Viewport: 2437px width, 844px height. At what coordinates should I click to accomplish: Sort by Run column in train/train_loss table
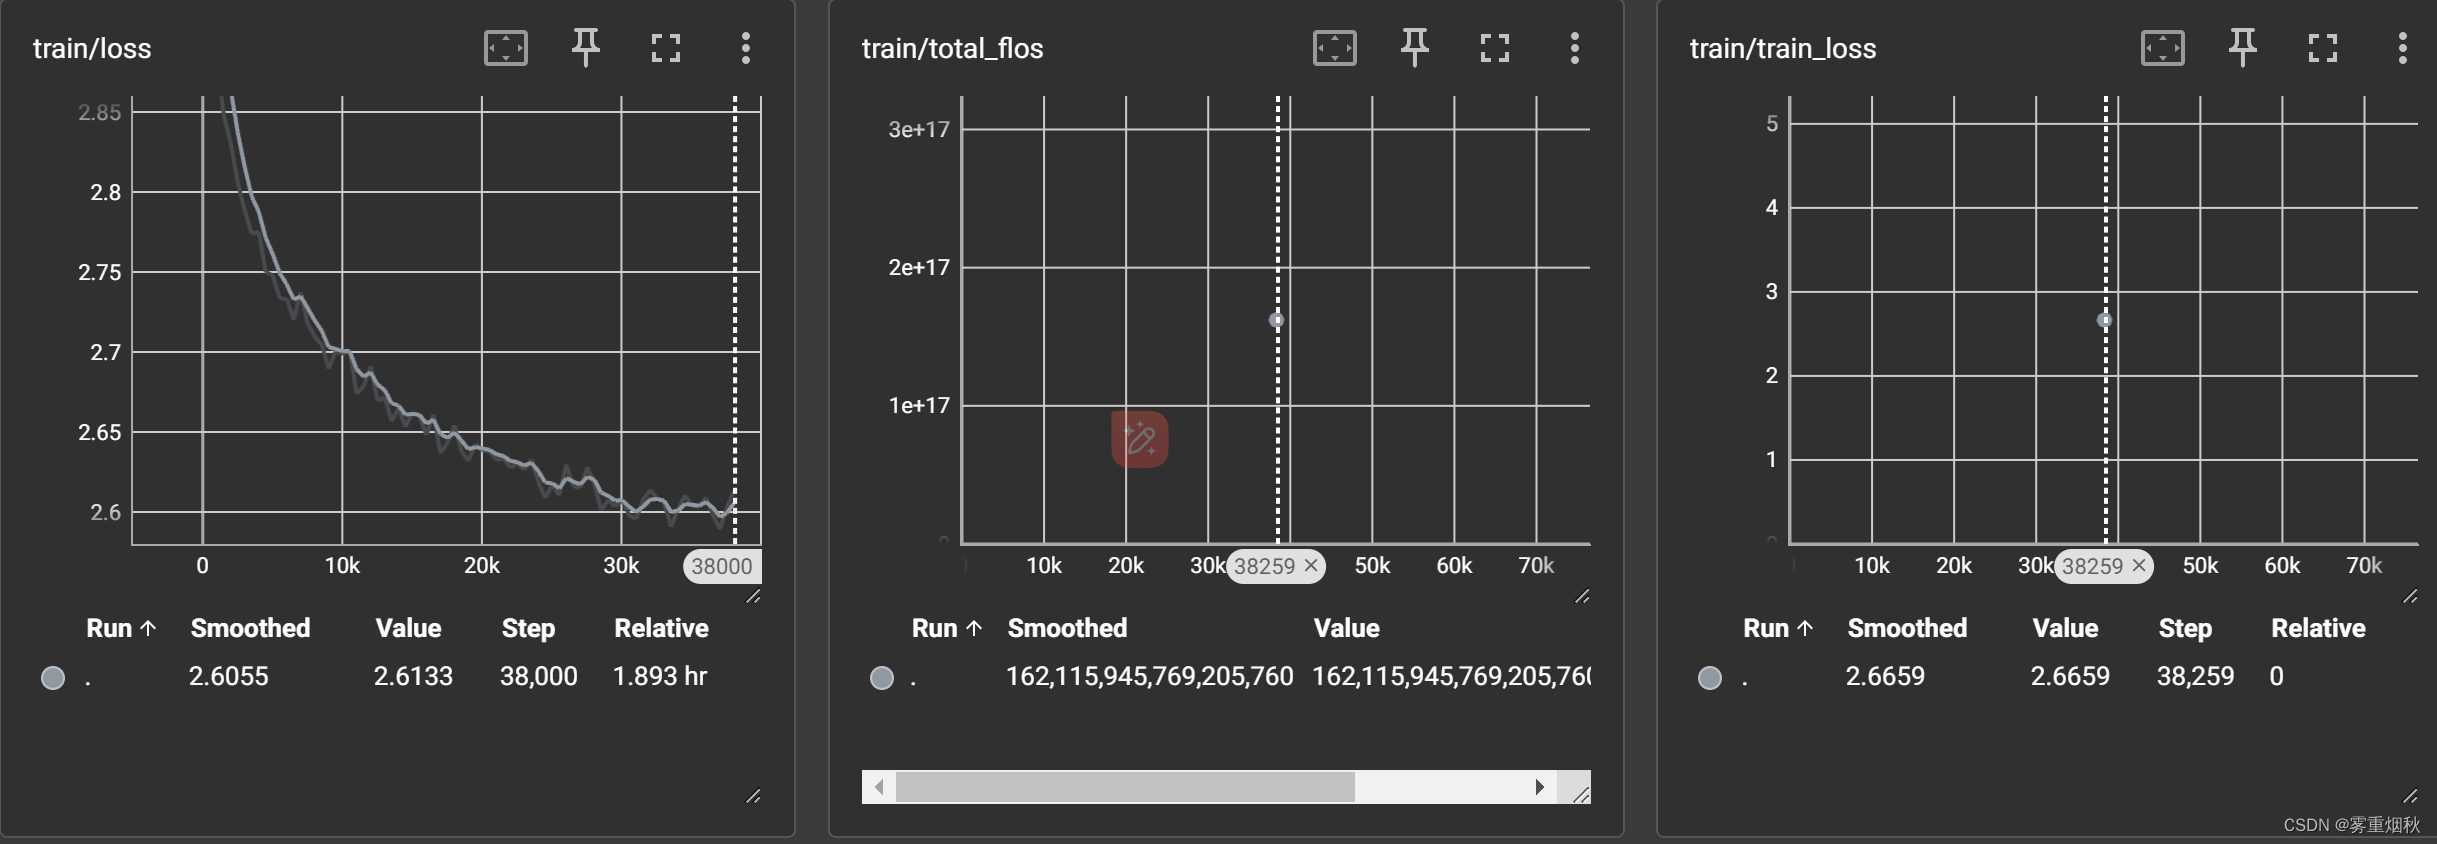1778,628
